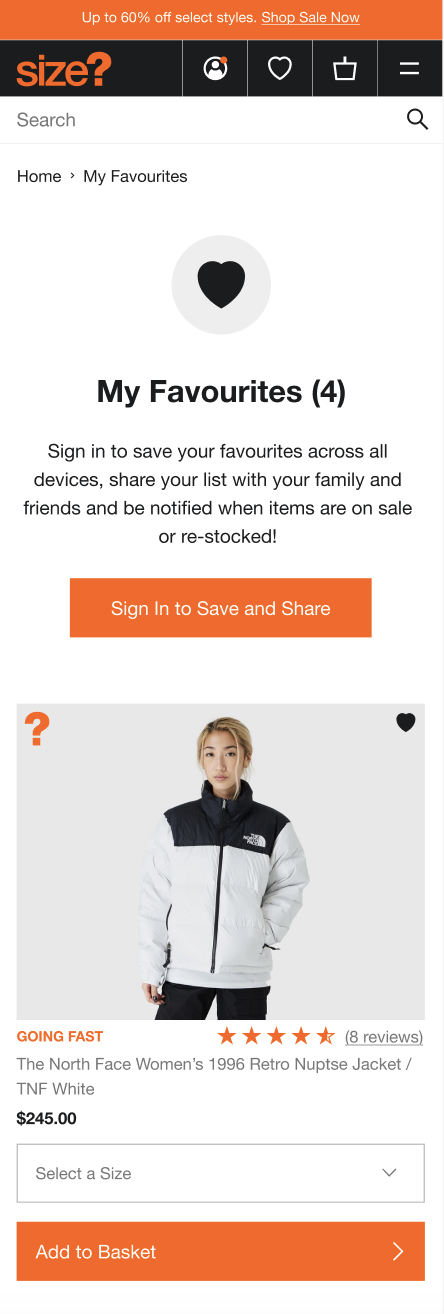Click the large heart circle icon
Image resolution: width=444 pixels, height=1314 pixels.
point(221,284)
